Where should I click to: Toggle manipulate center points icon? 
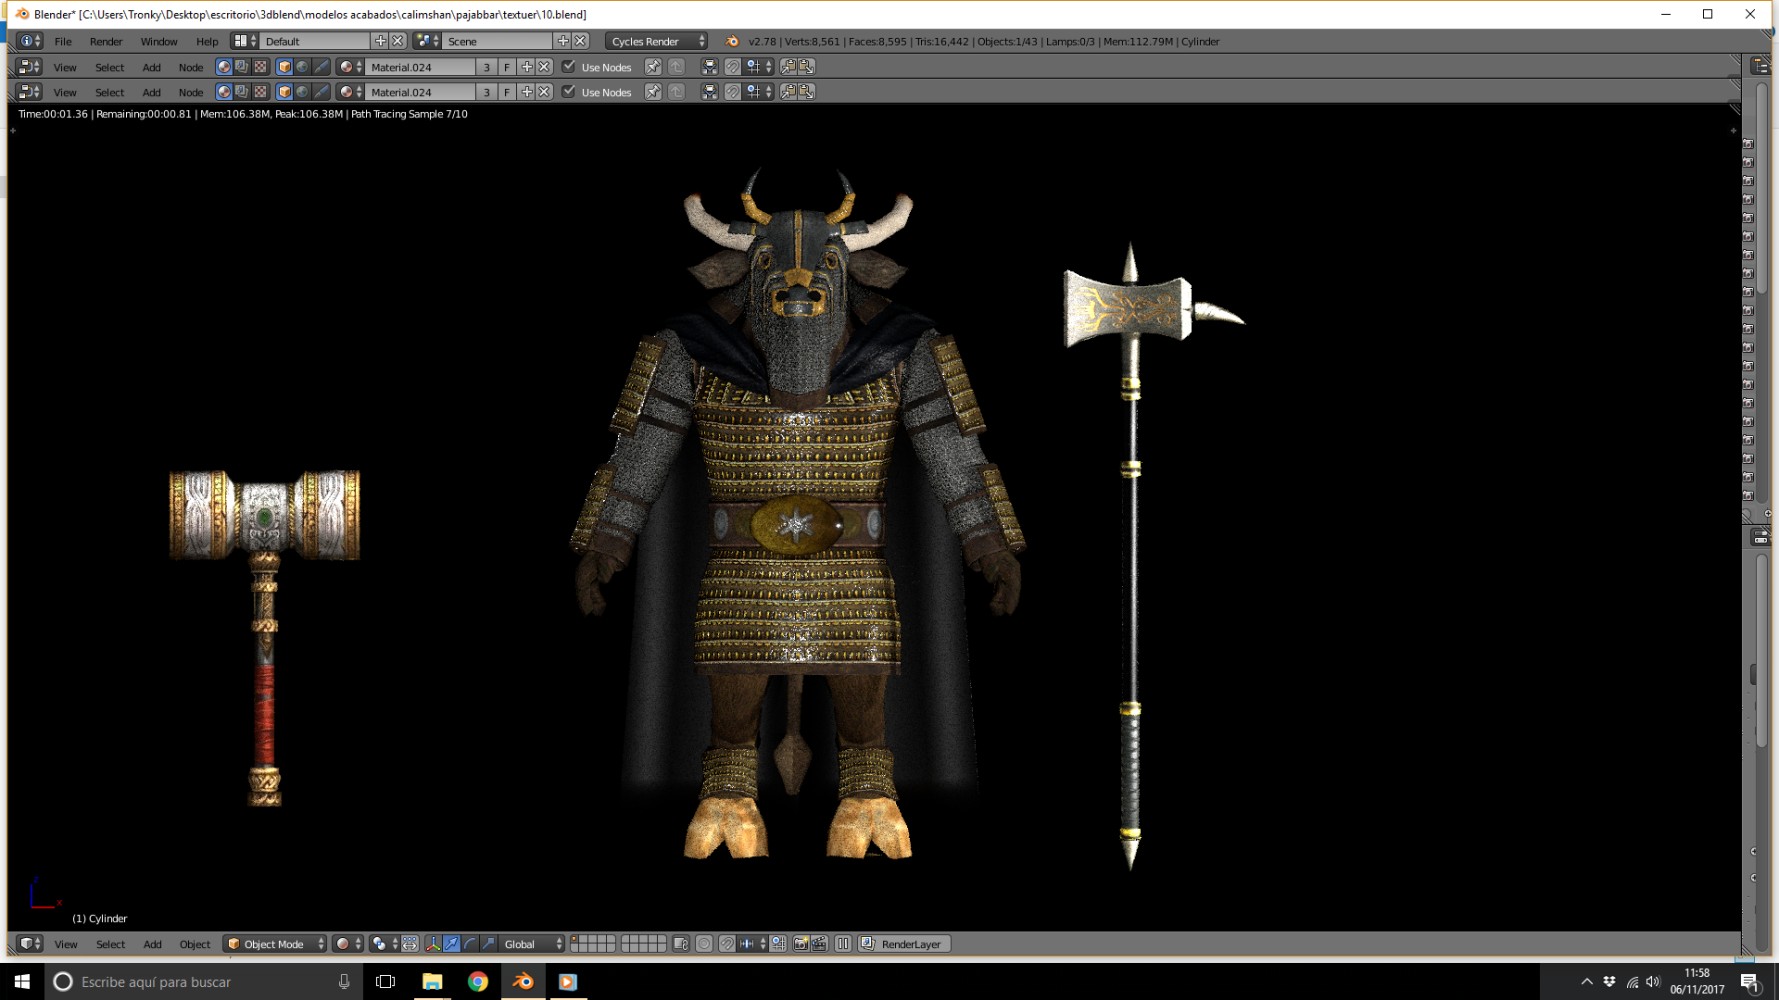[410, 944]
